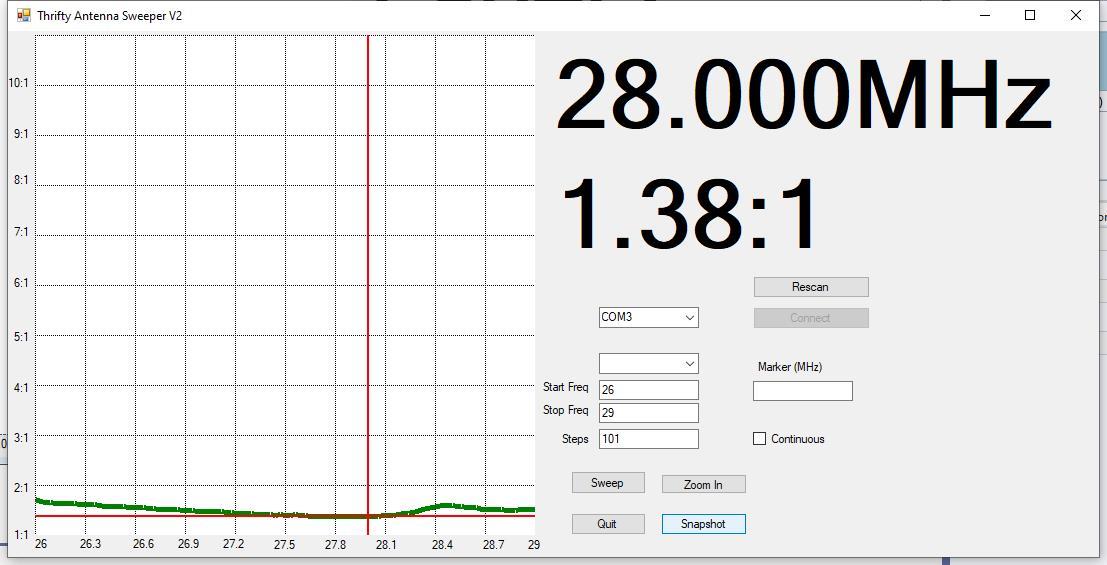Select the Stop Freq field showing 29
Screen dimensions: 1107x565
tap(649, 412)
